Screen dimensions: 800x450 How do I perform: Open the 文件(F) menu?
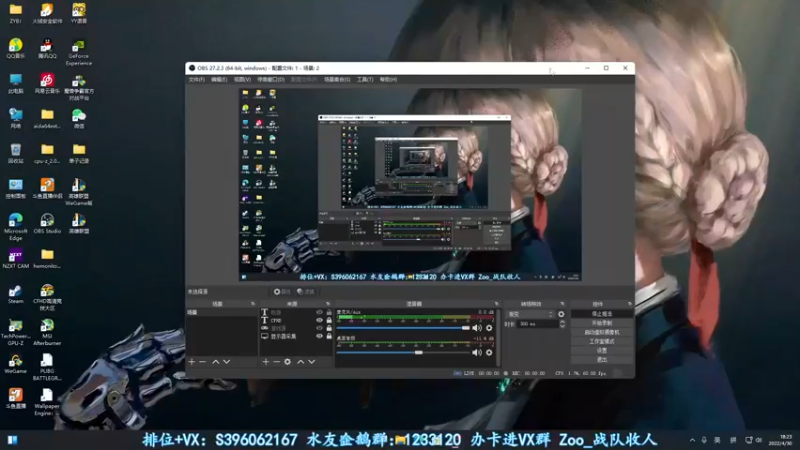(196, 80)
